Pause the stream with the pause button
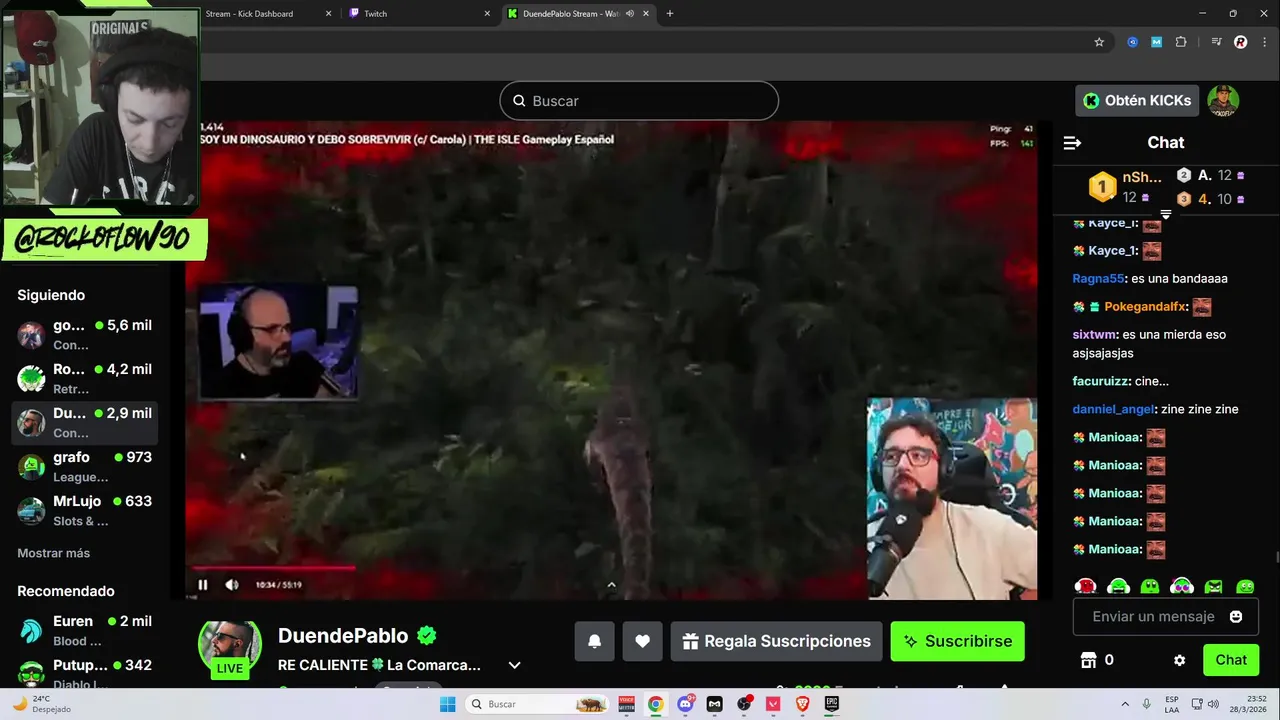 203,585
